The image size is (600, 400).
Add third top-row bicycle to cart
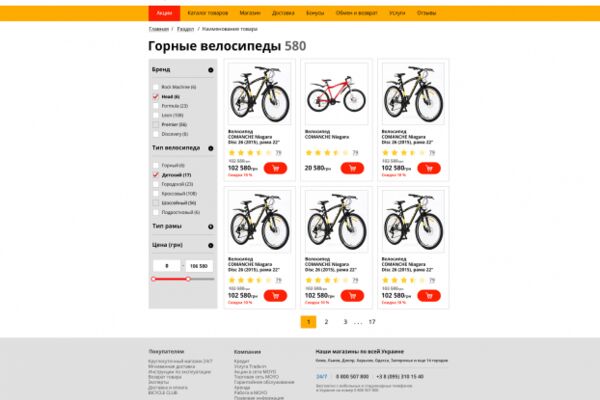pos(429,168)
